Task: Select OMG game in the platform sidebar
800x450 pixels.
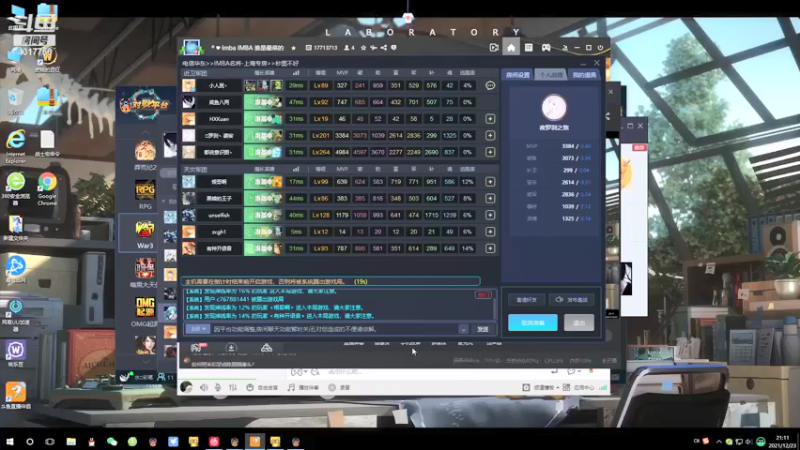Action: 145,311
